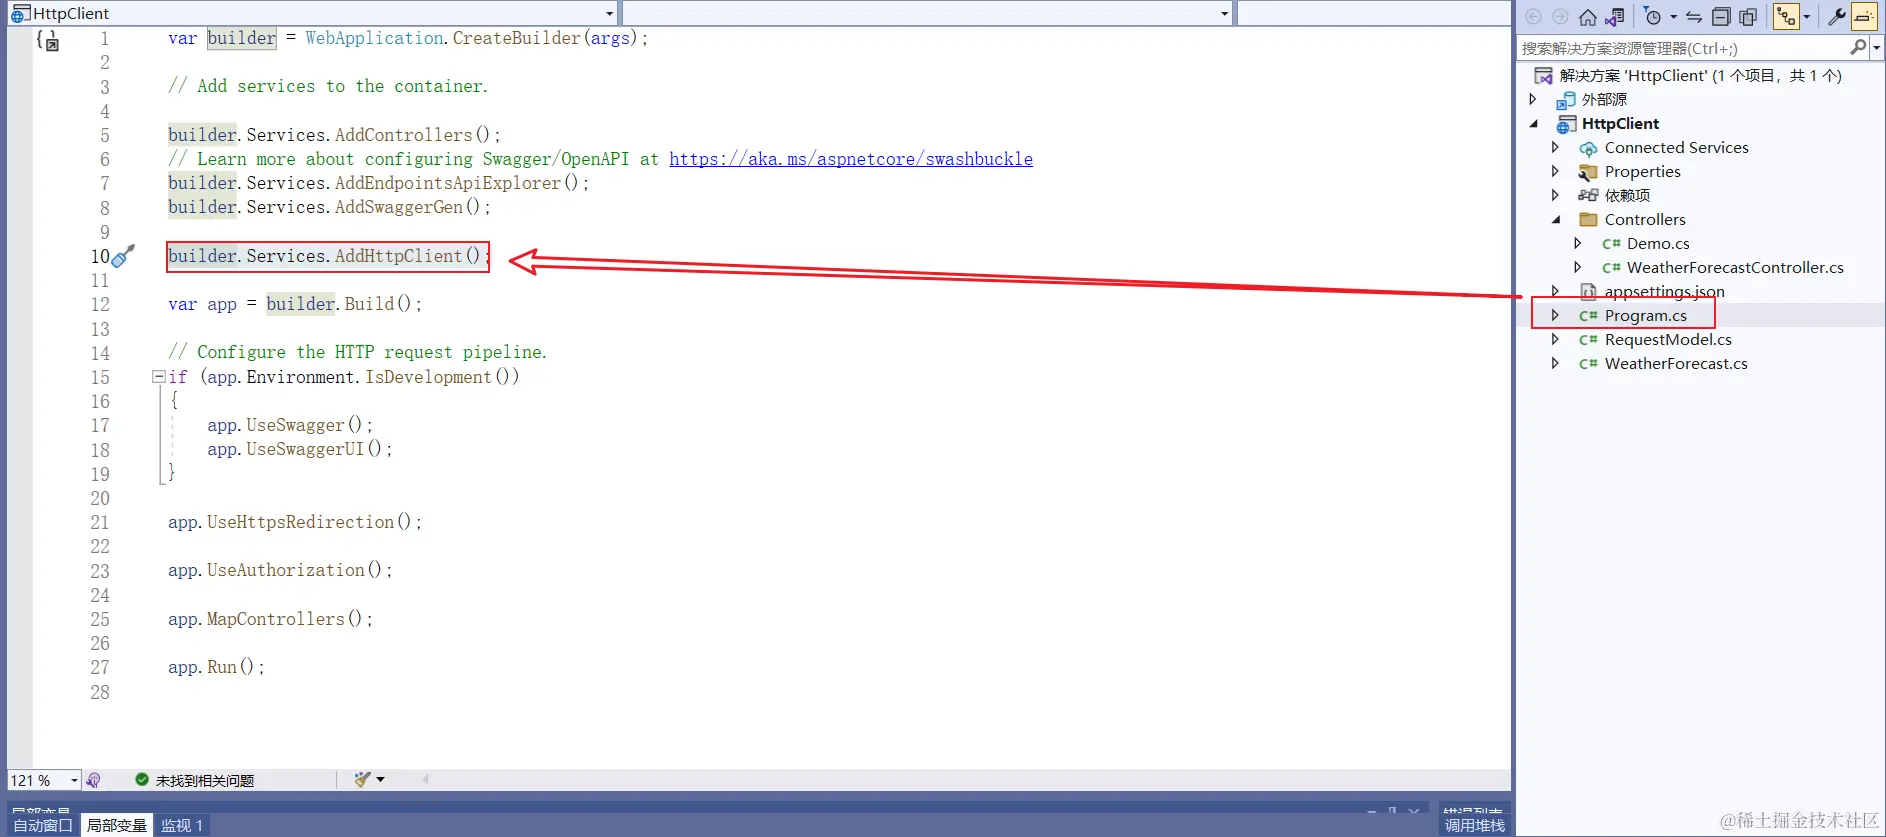Expand the Properties node
This screenshot has width=1886, height=837.
point(1555,171)
